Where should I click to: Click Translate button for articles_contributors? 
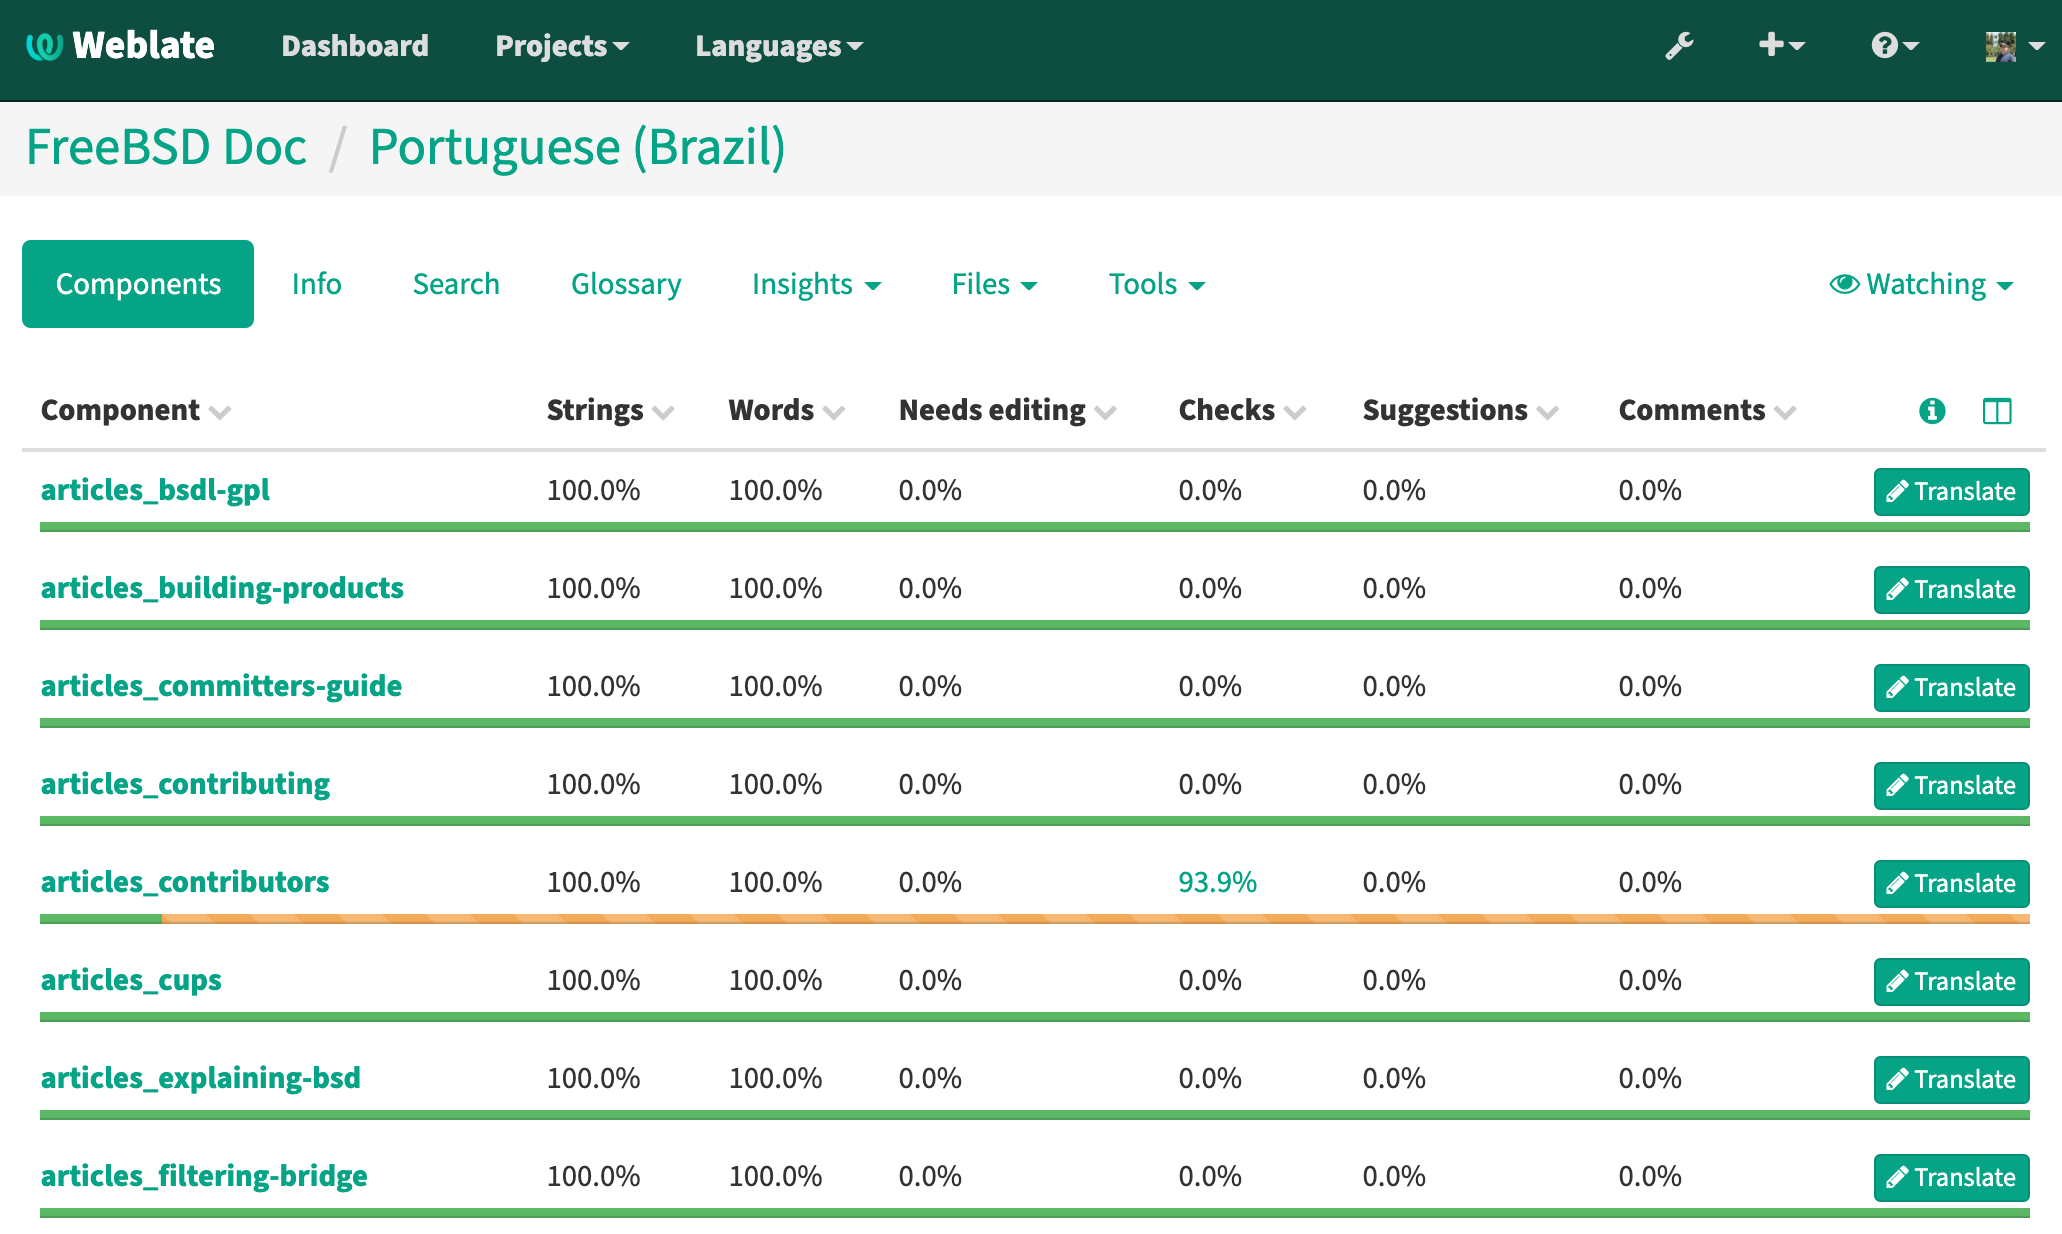[1951, 884]
